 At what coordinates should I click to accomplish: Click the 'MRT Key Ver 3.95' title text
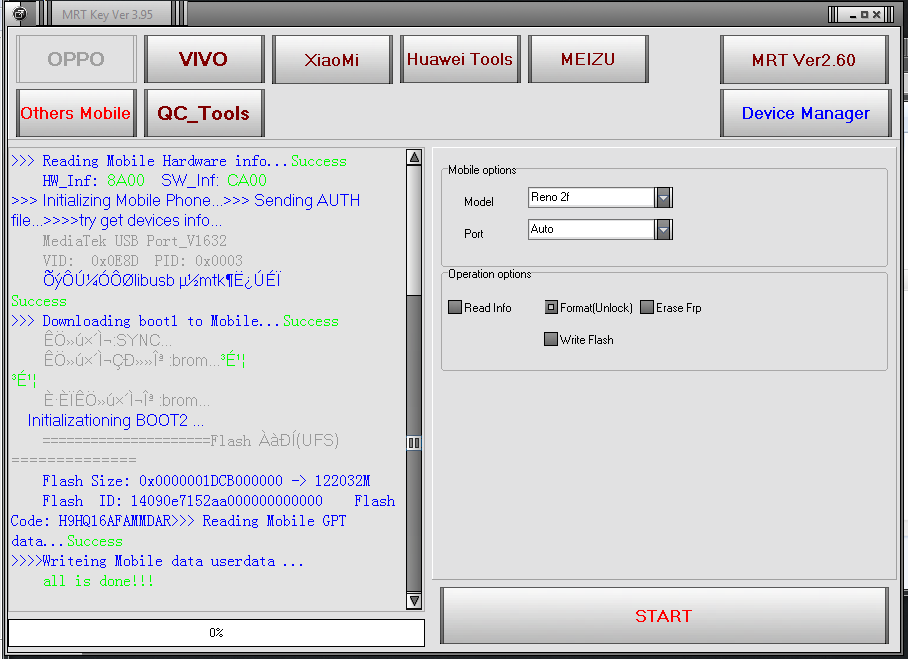tap(107, 14)
